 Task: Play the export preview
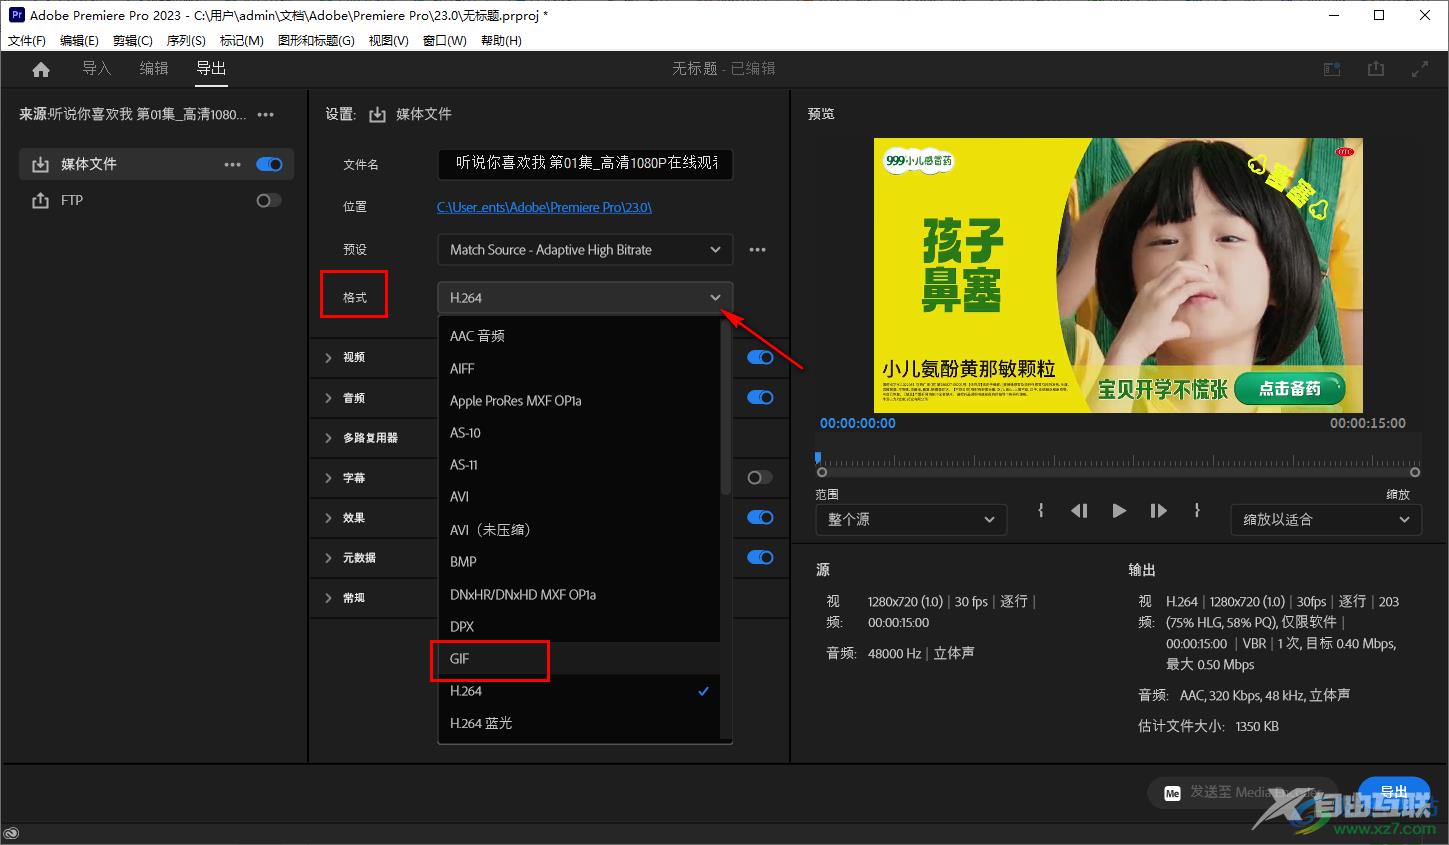pos(1119,510)
